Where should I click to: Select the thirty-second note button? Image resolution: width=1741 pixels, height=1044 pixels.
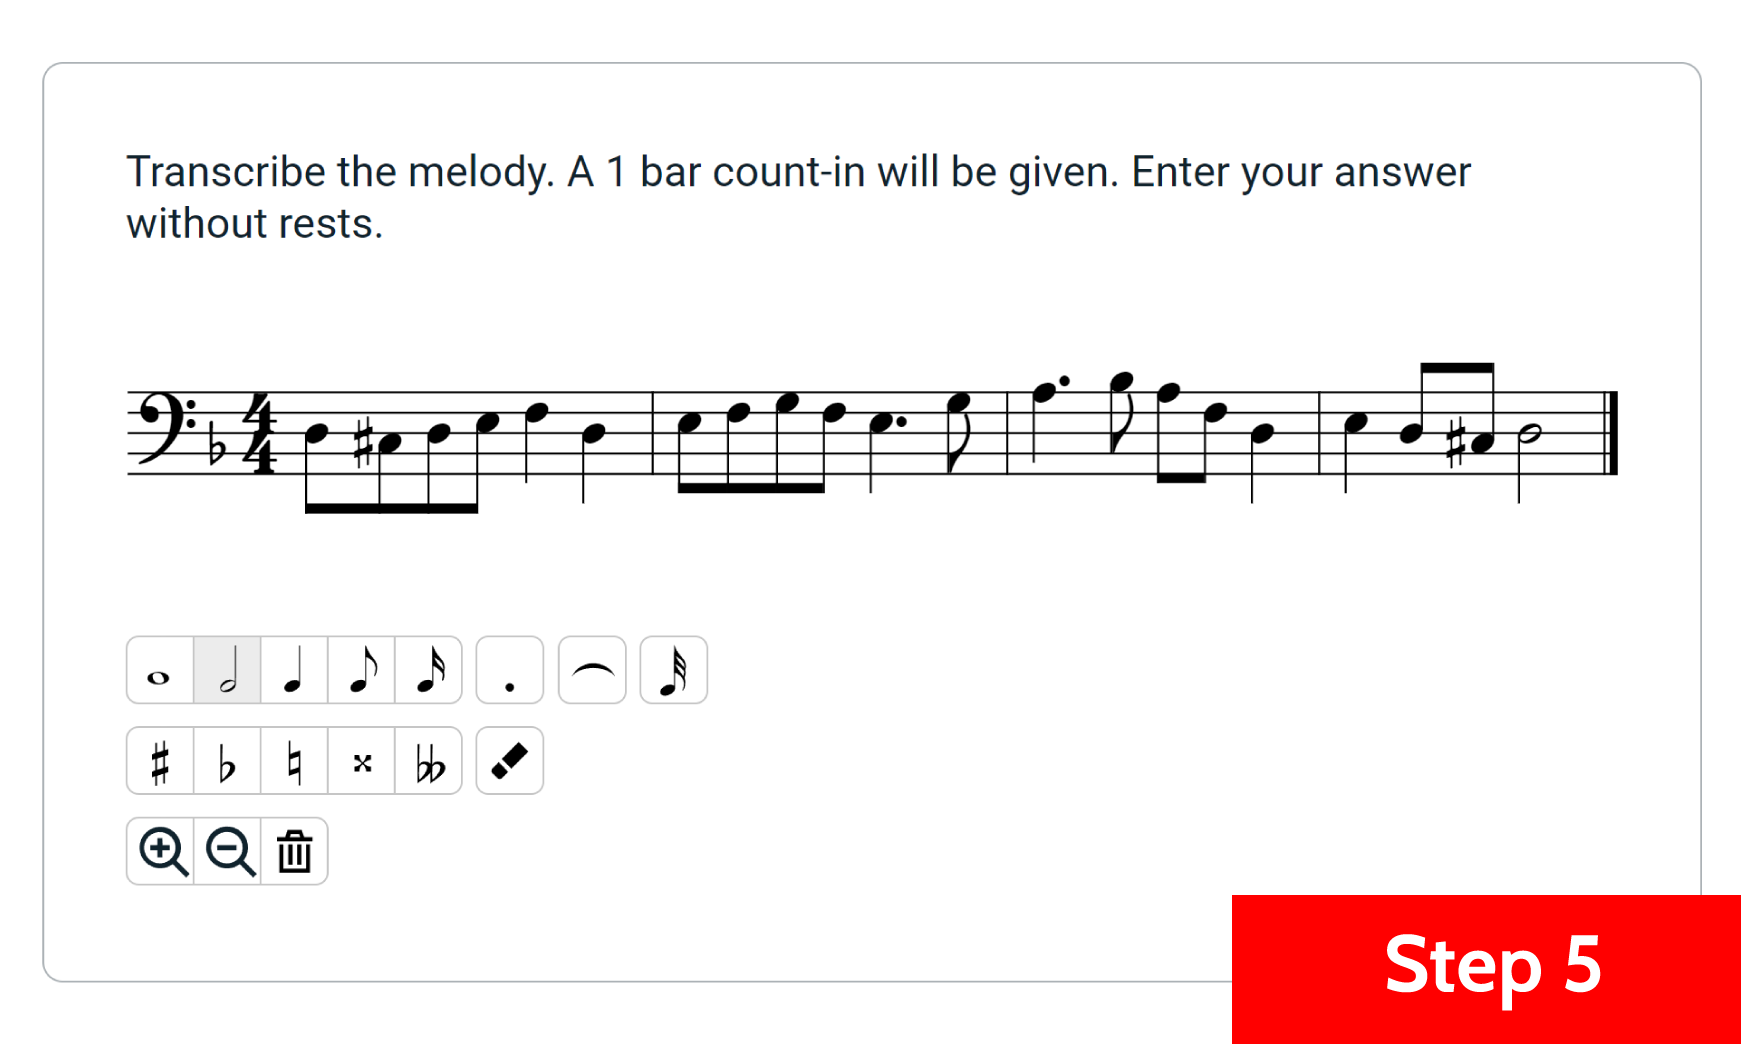(x=673, y=670)
